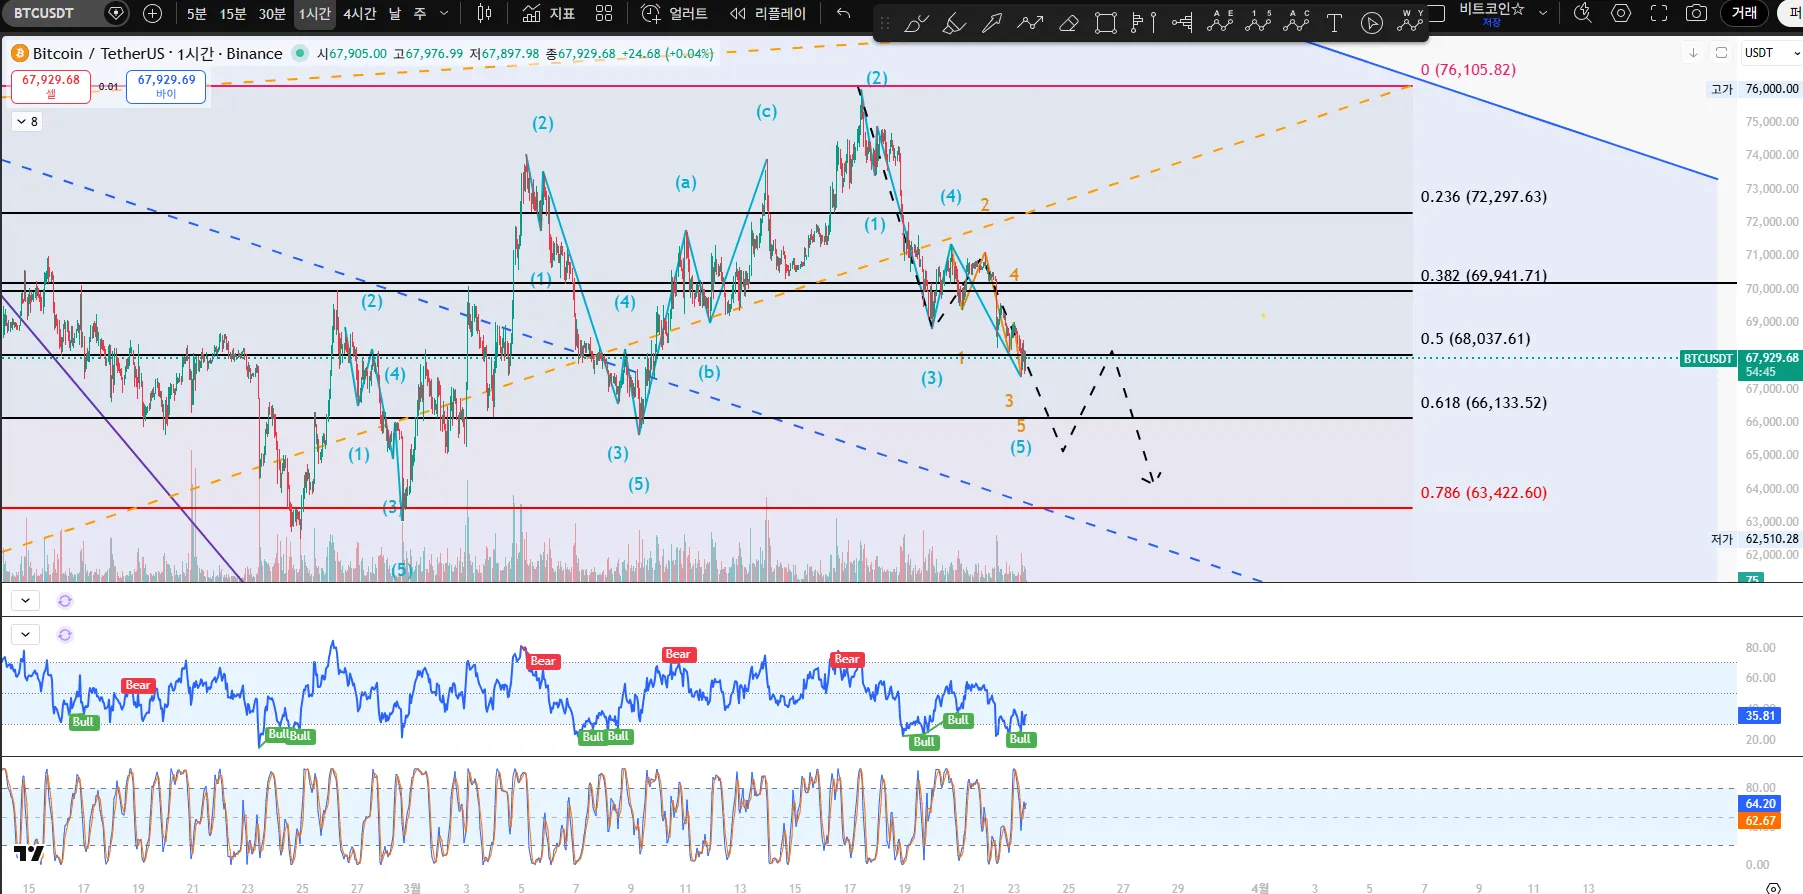The height and width of the screenshot is (894, 1803).
Task: Take a chart snapshot with camera icon
Action: click(x=1696, y=13)
